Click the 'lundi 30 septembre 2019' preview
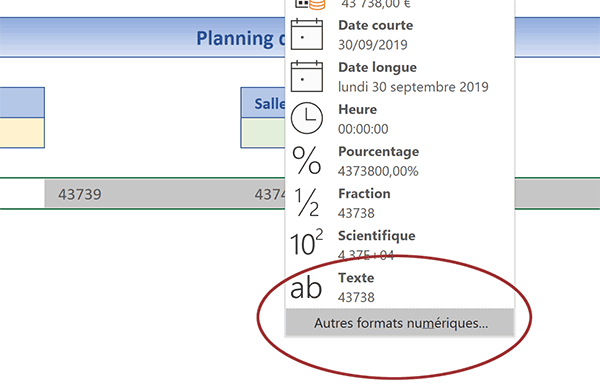 (x=413, y=87)
